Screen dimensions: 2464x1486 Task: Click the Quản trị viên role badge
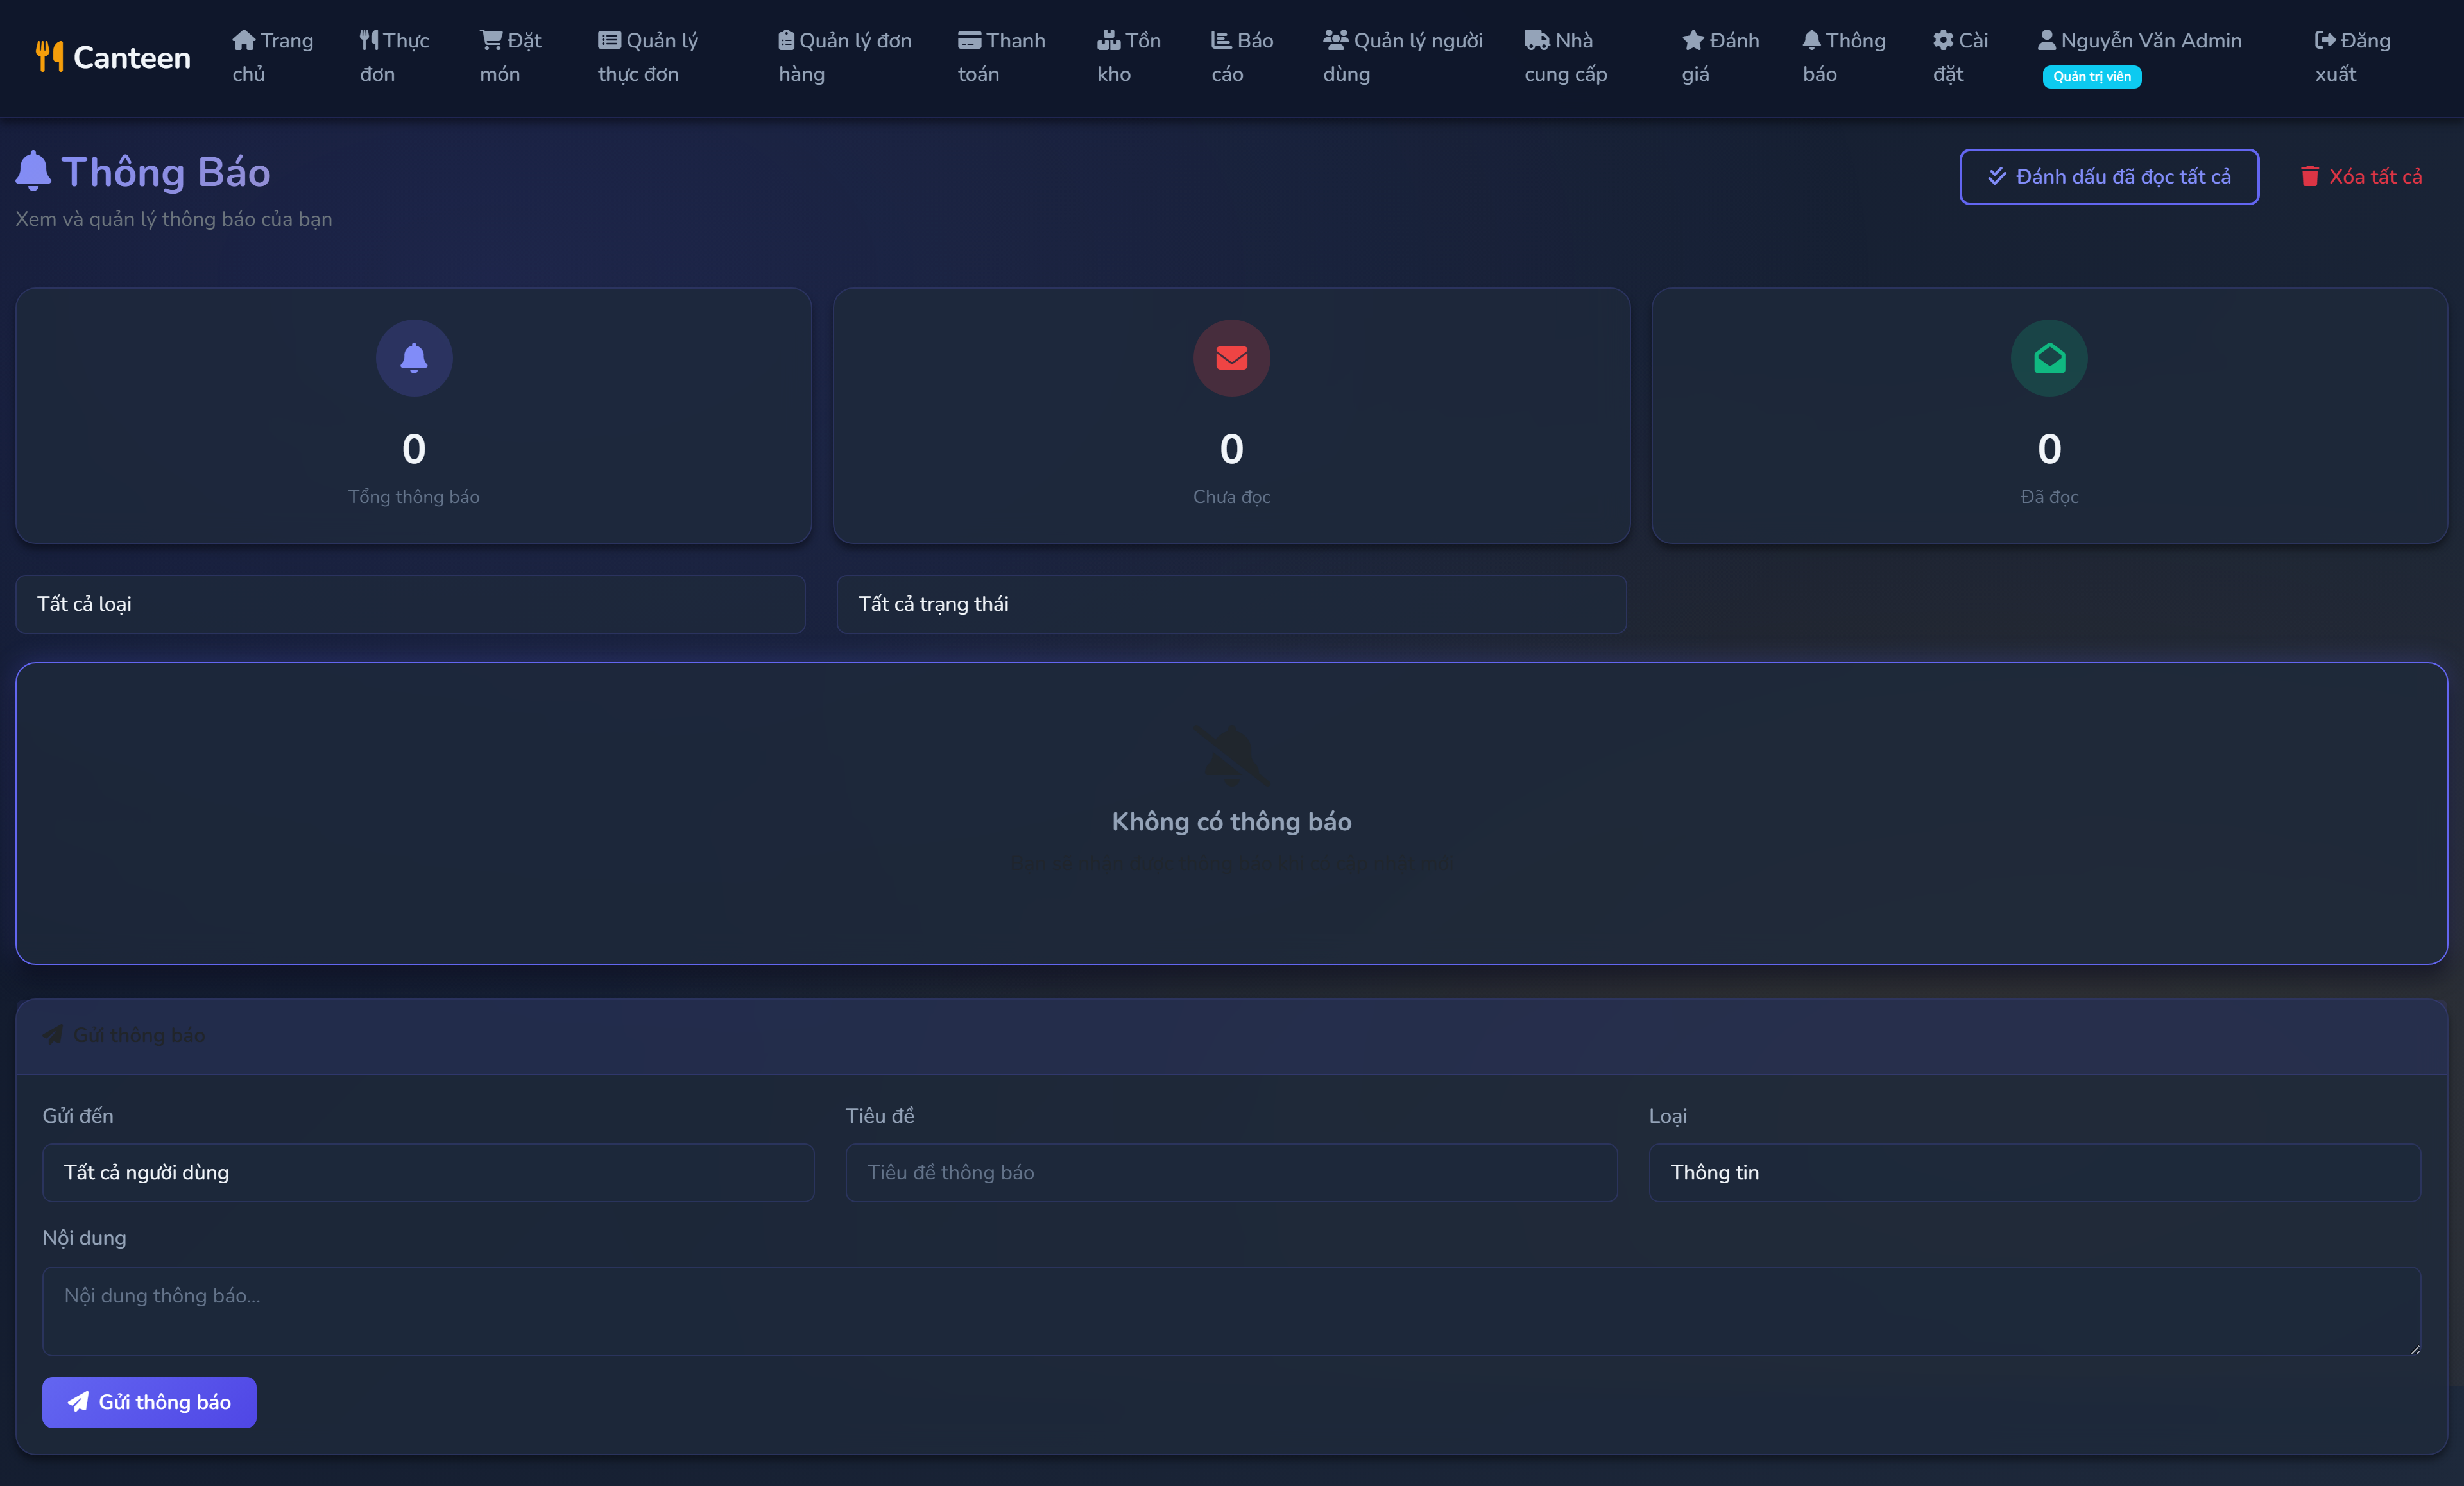(2091, 76)
